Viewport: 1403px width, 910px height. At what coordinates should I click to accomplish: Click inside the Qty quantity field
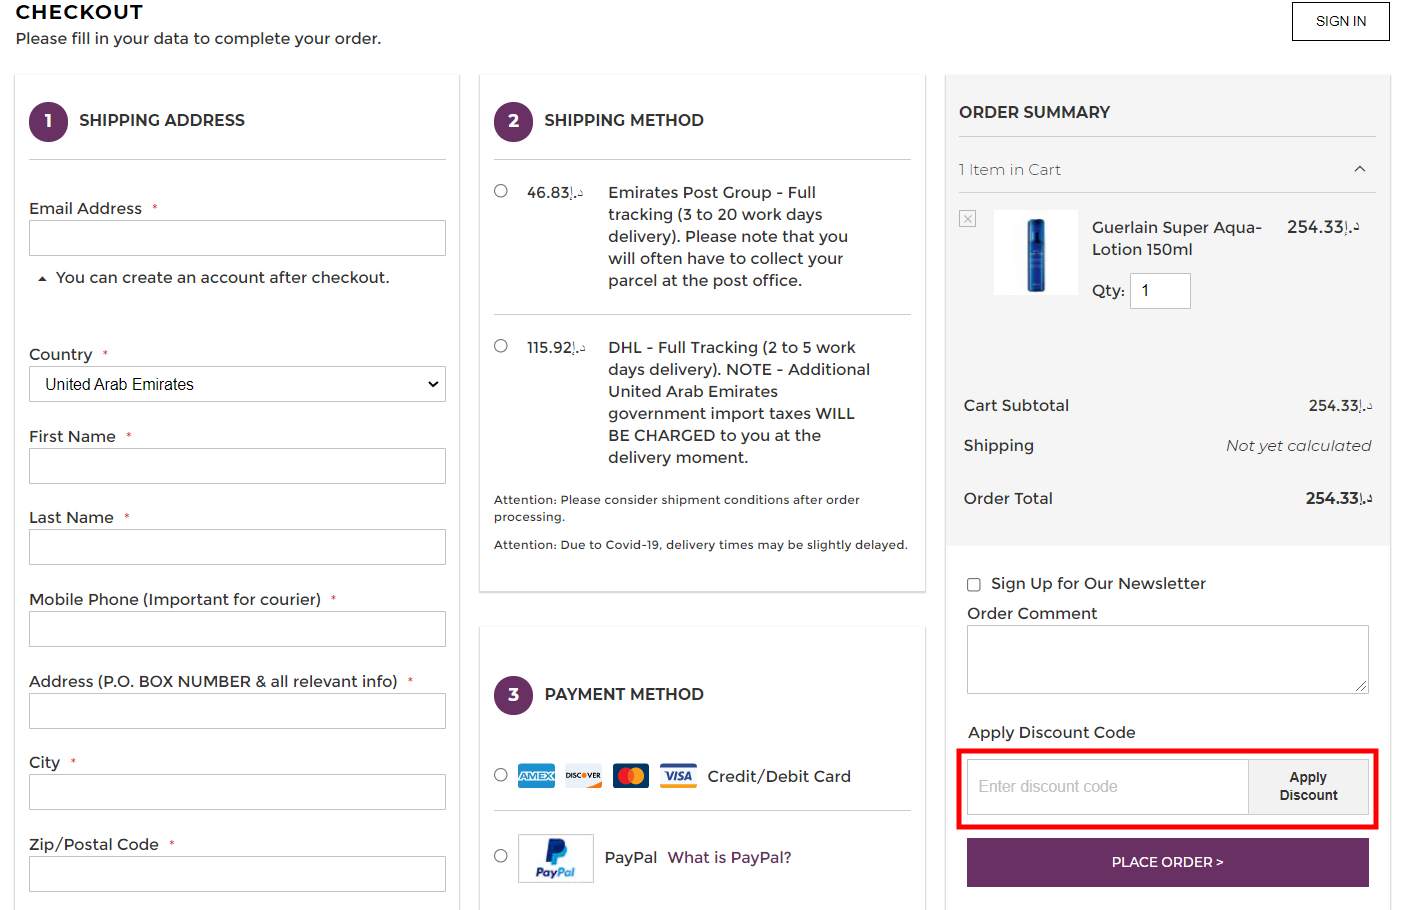(1160, 290)
